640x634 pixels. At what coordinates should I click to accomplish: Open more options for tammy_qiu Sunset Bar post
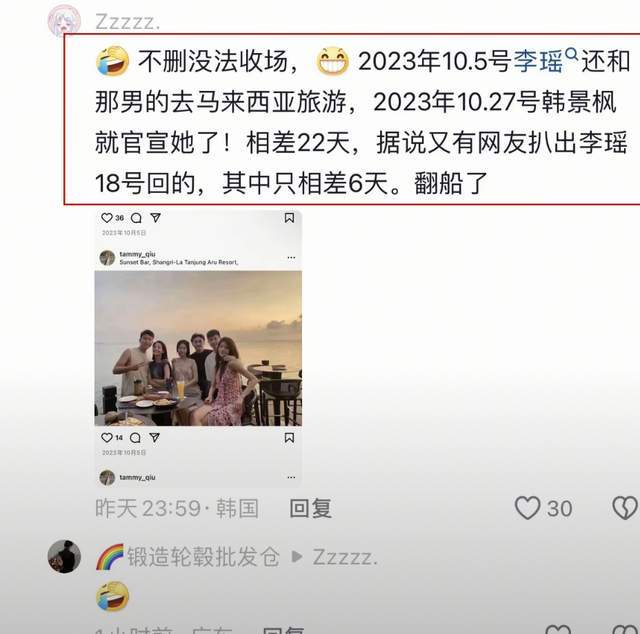click(x=291, y=258)
